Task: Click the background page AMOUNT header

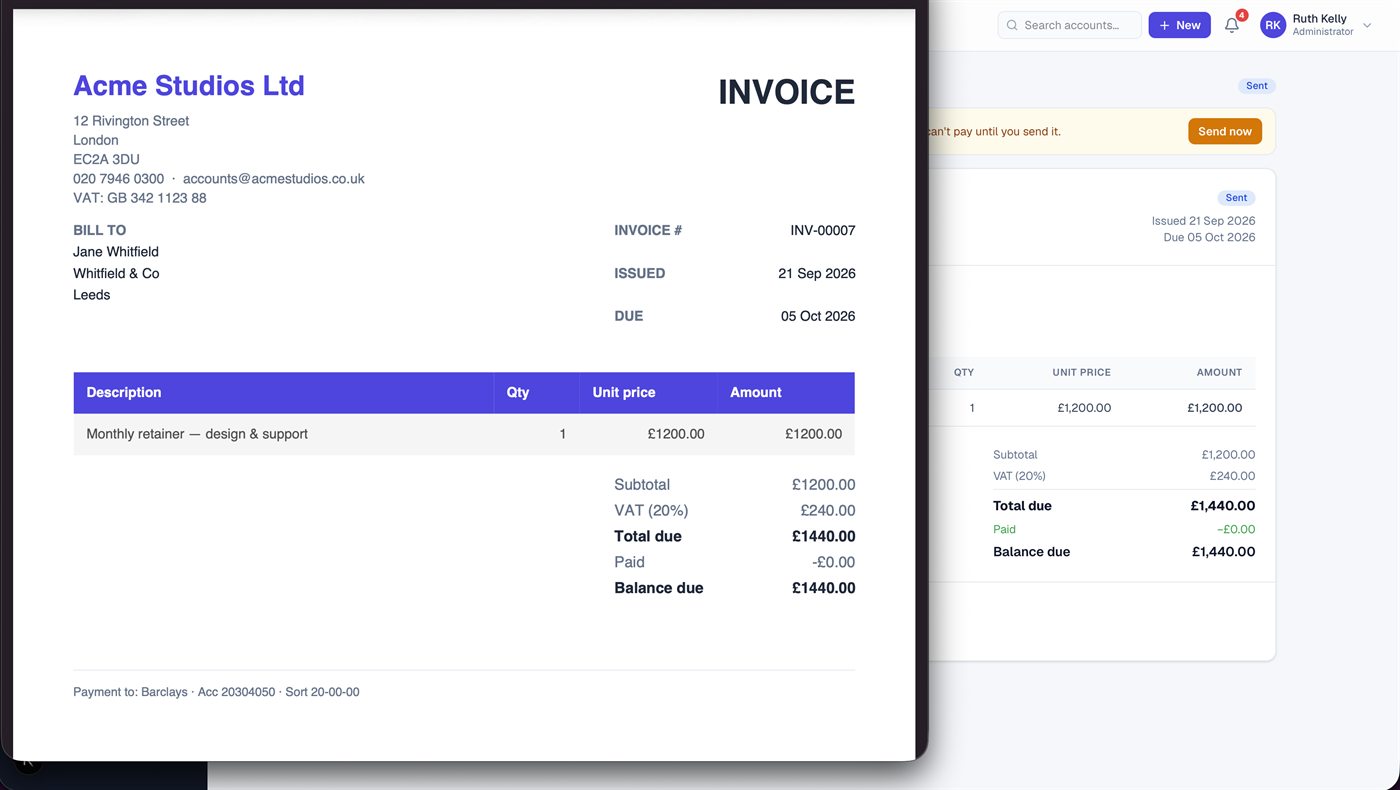Action: pyautogui.click(x=1219, y=372)
